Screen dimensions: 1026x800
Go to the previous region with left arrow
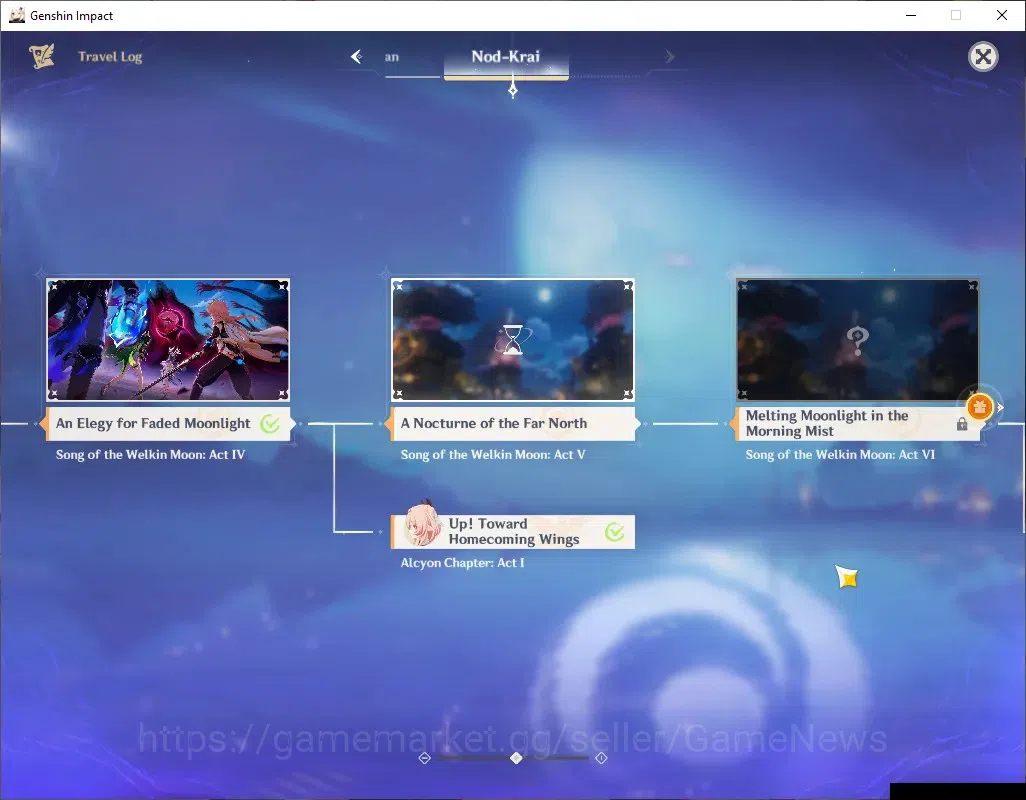click(357, 57)
